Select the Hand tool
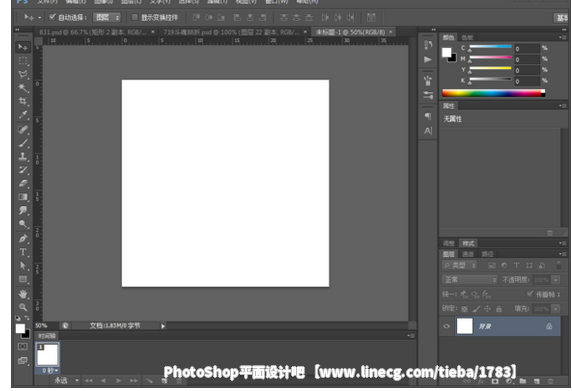572x391 pixels. [23, 294]
